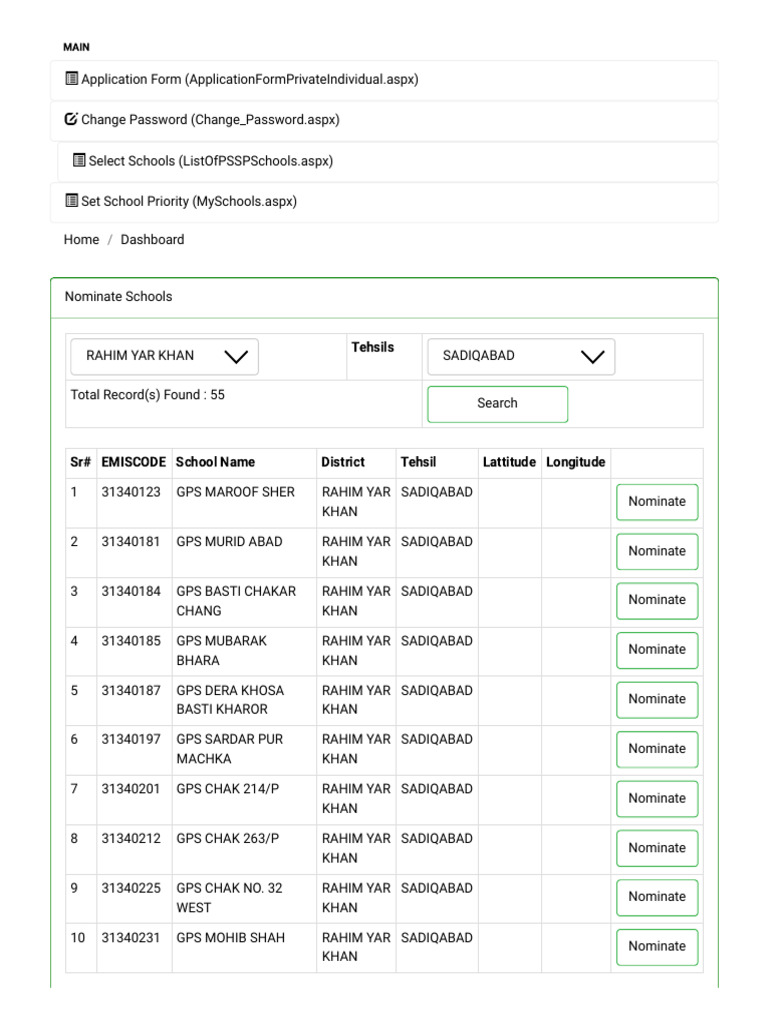Click the Tehsil column header
Viewport: 768px width, 1024px height.
[x=418, y=462]
